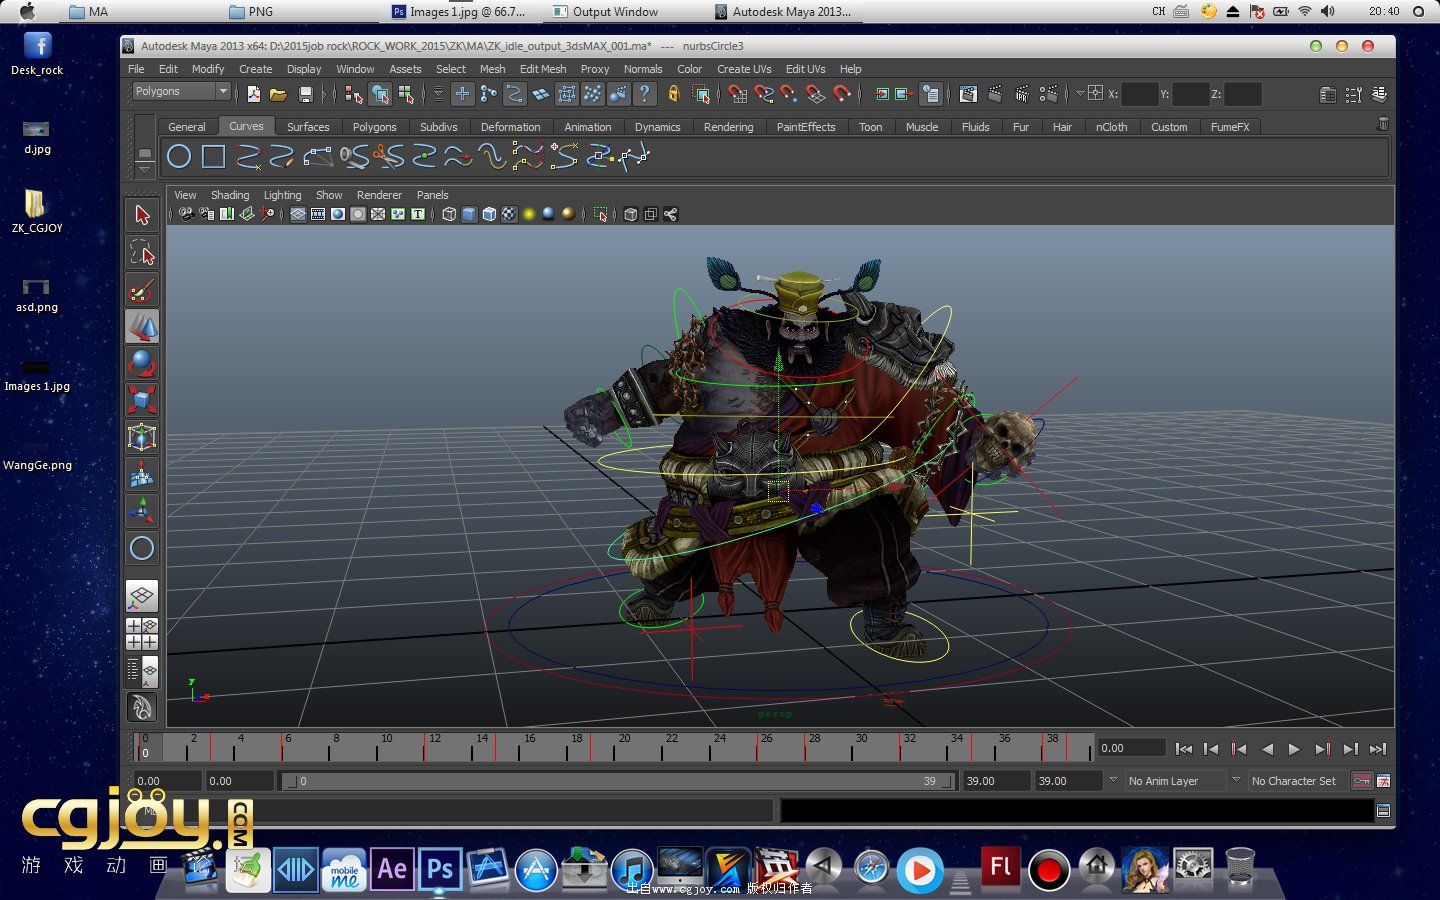Activate the Paint Selection tool
The height and width of the screenshot is (900, 1440).
click(142, 289)
